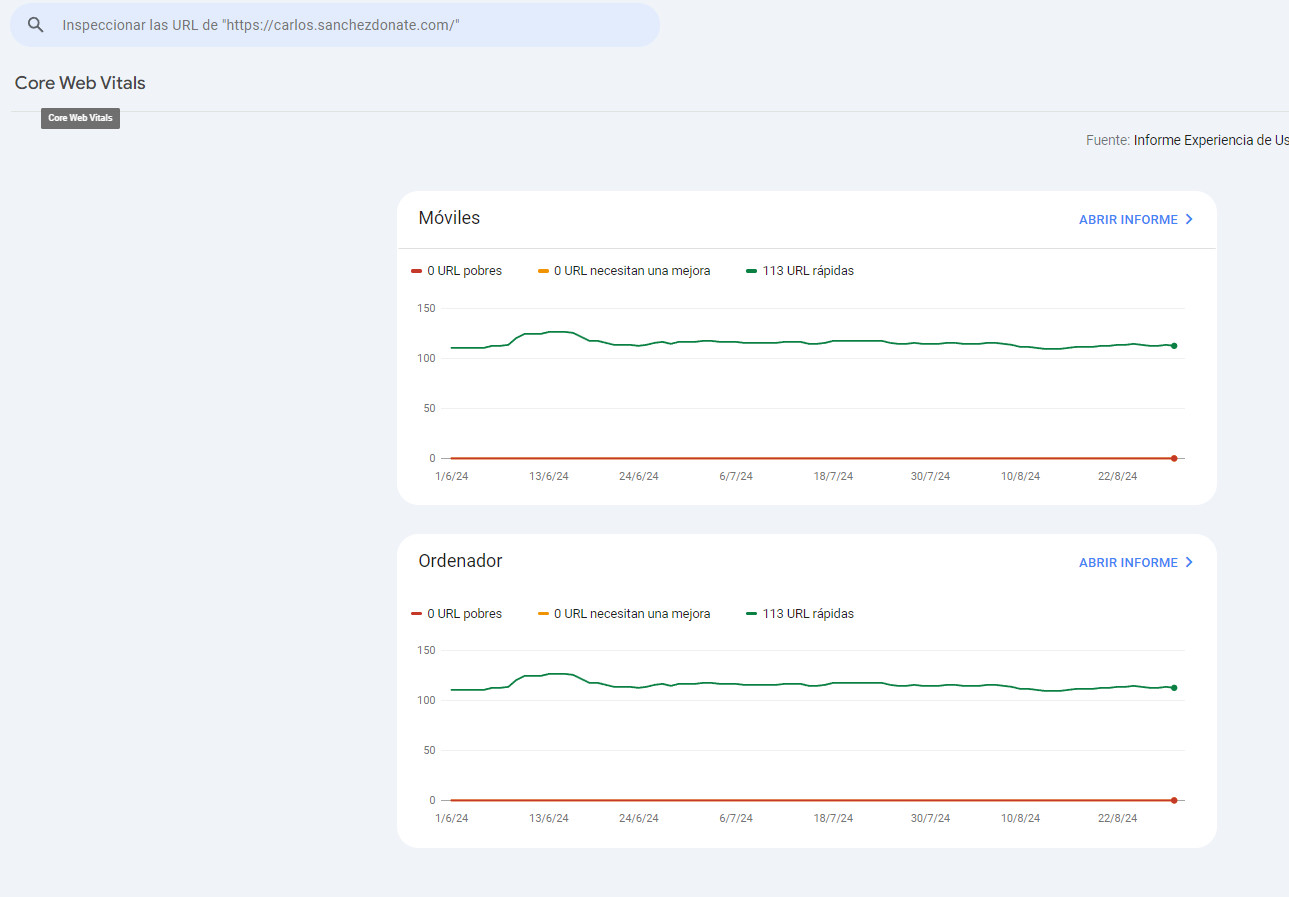Open ABRIR INFORME for Ordenador

[1127, 563]
